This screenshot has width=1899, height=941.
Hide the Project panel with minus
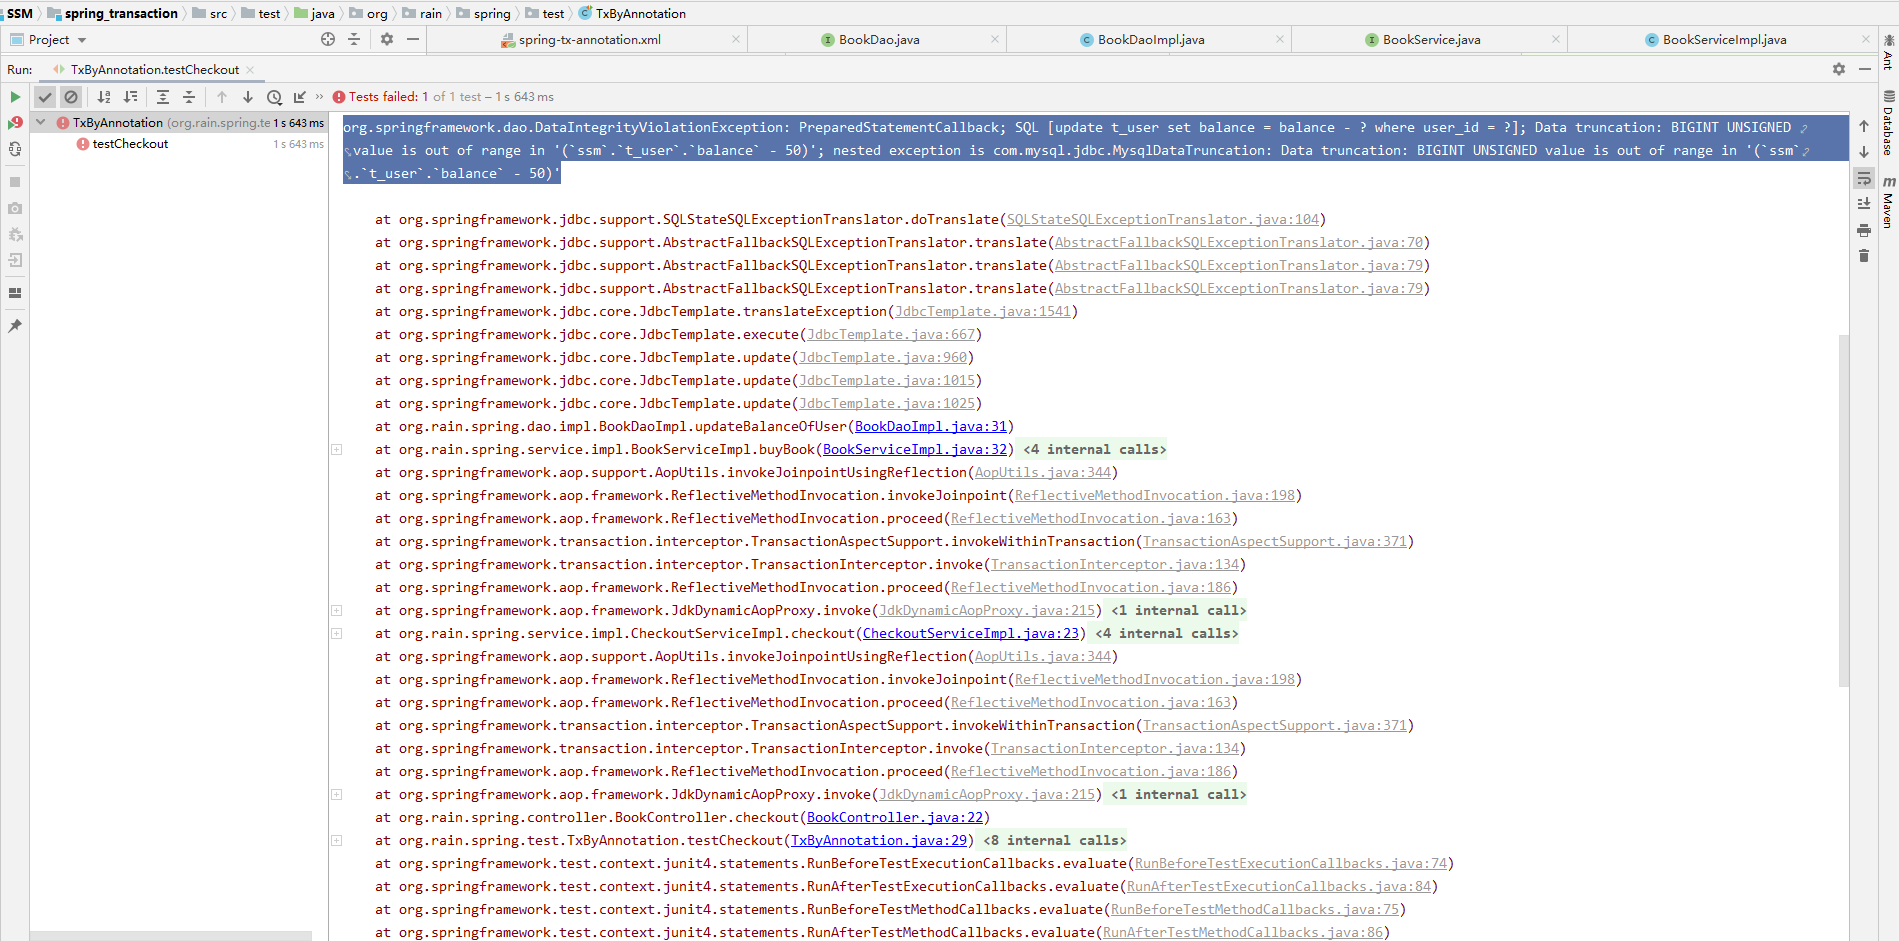tap(412, 40)
